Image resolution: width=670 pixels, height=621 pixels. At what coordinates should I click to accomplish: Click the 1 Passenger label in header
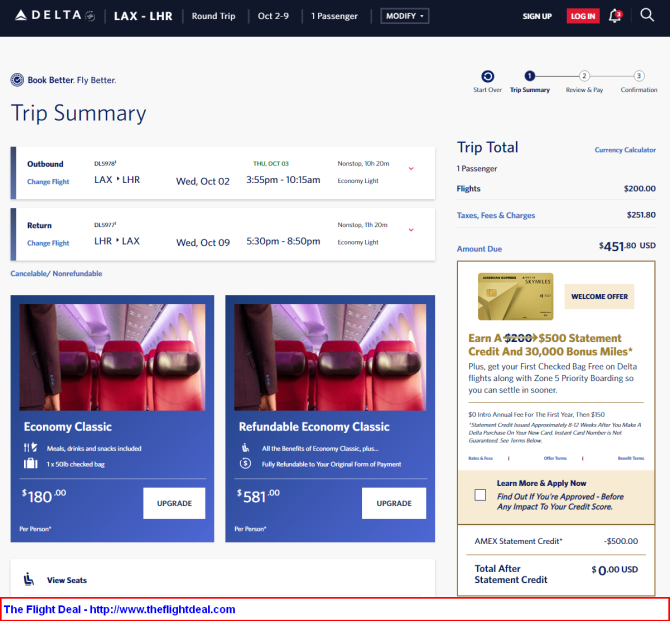pos(334,16)
